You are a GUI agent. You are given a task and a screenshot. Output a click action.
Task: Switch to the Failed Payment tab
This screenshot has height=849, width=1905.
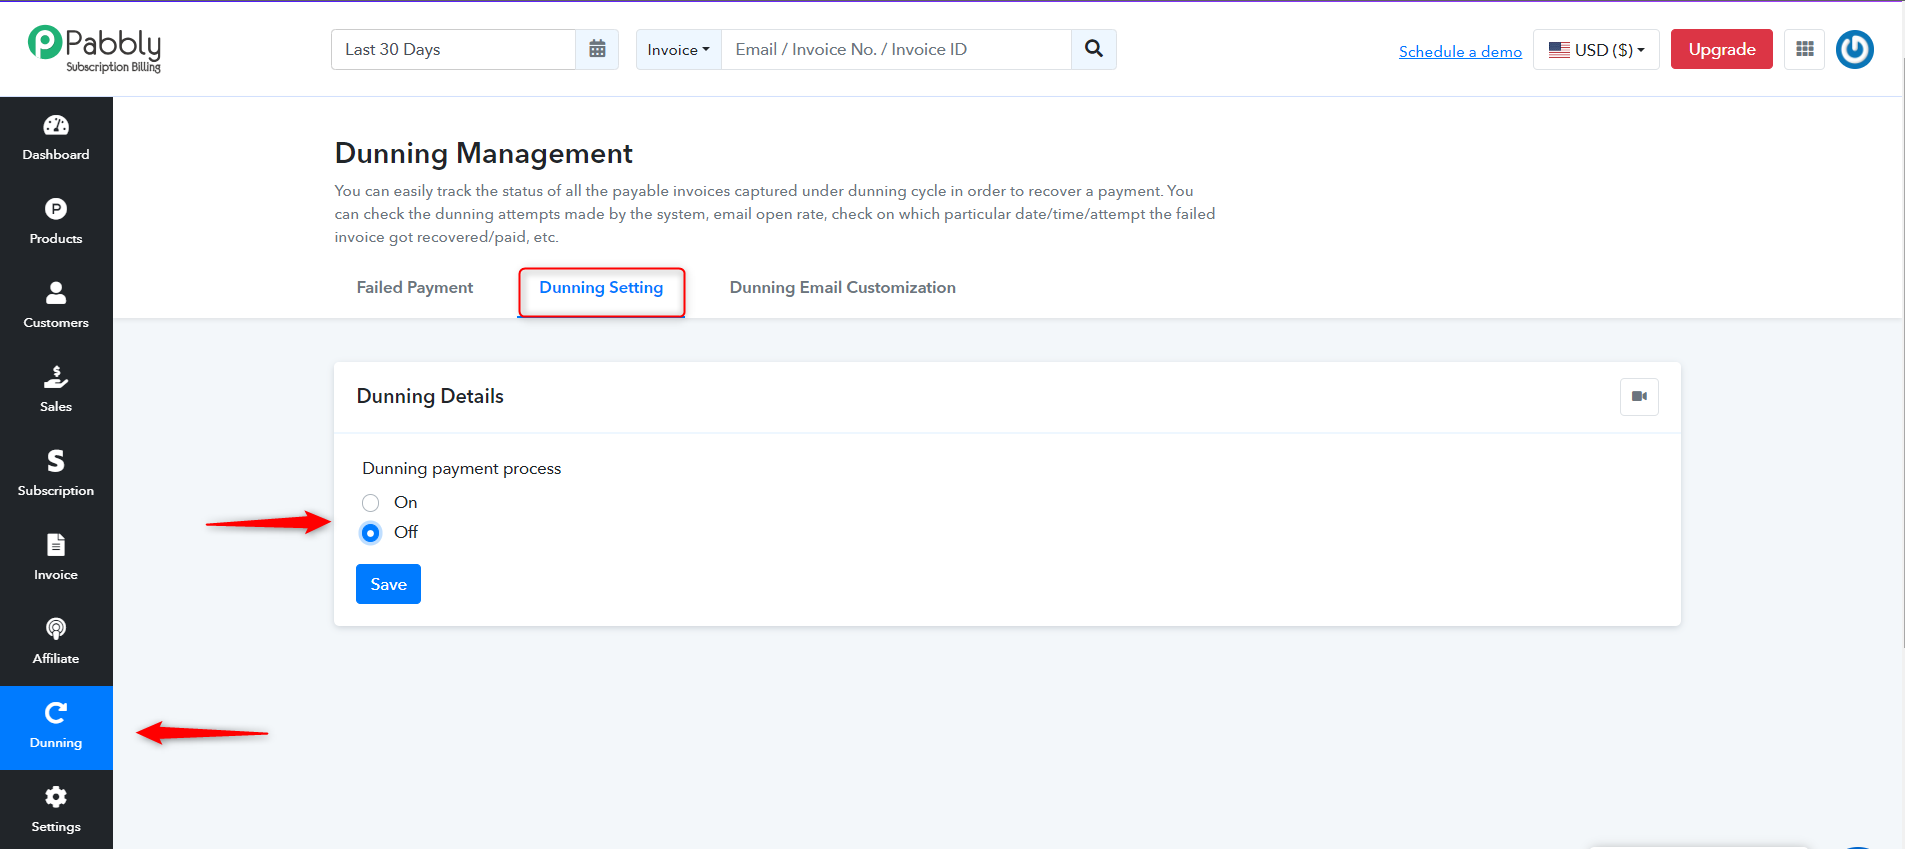click(x=415, y=288)
